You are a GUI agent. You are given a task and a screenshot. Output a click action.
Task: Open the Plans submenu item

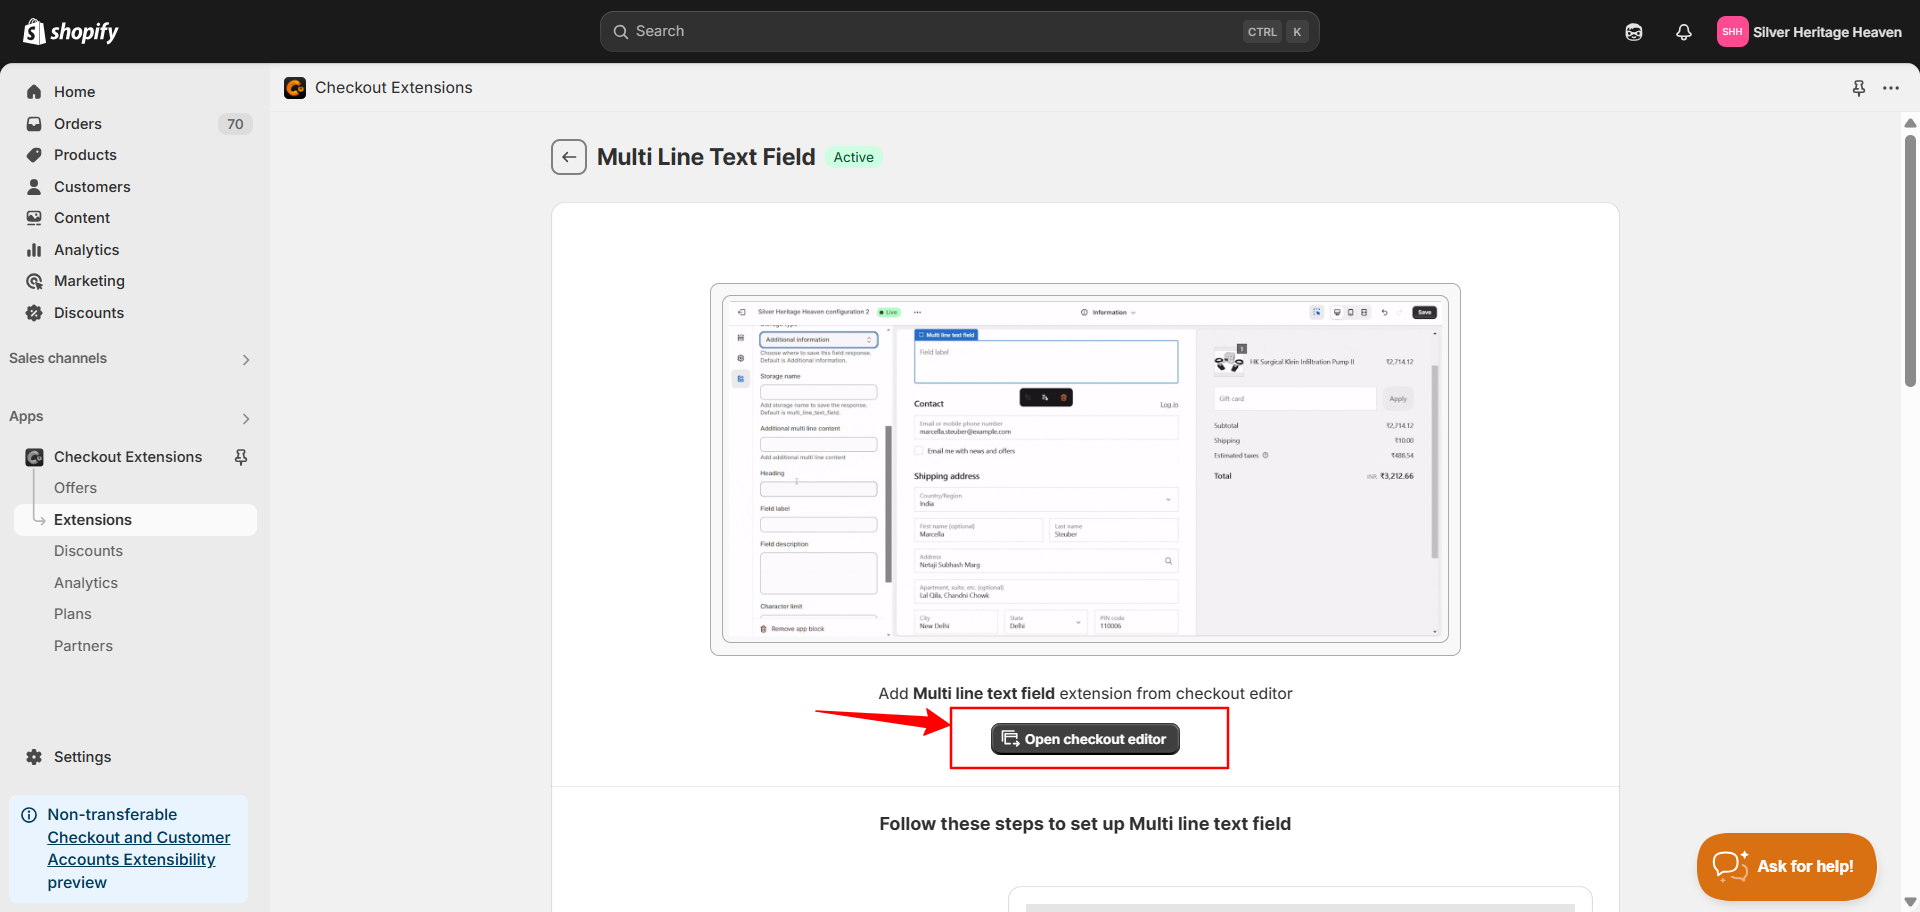click(73, 614)
